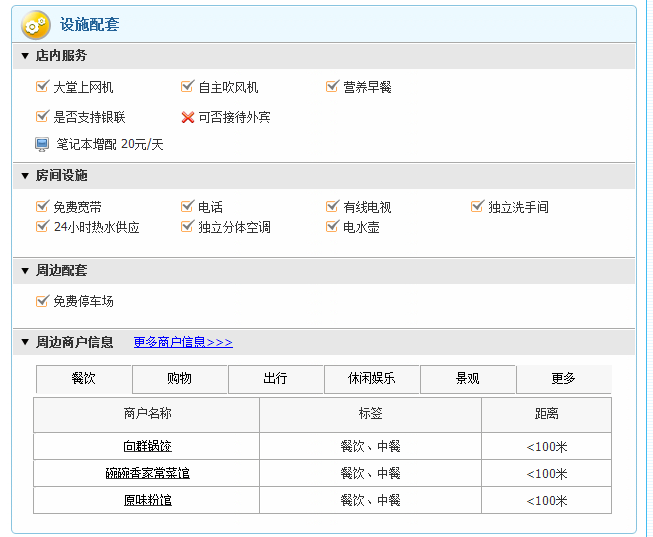The width and height of the screenshot is (653, 537).
Task: Open the 原味粉馆 merchant link
Action: coord(147,500)
